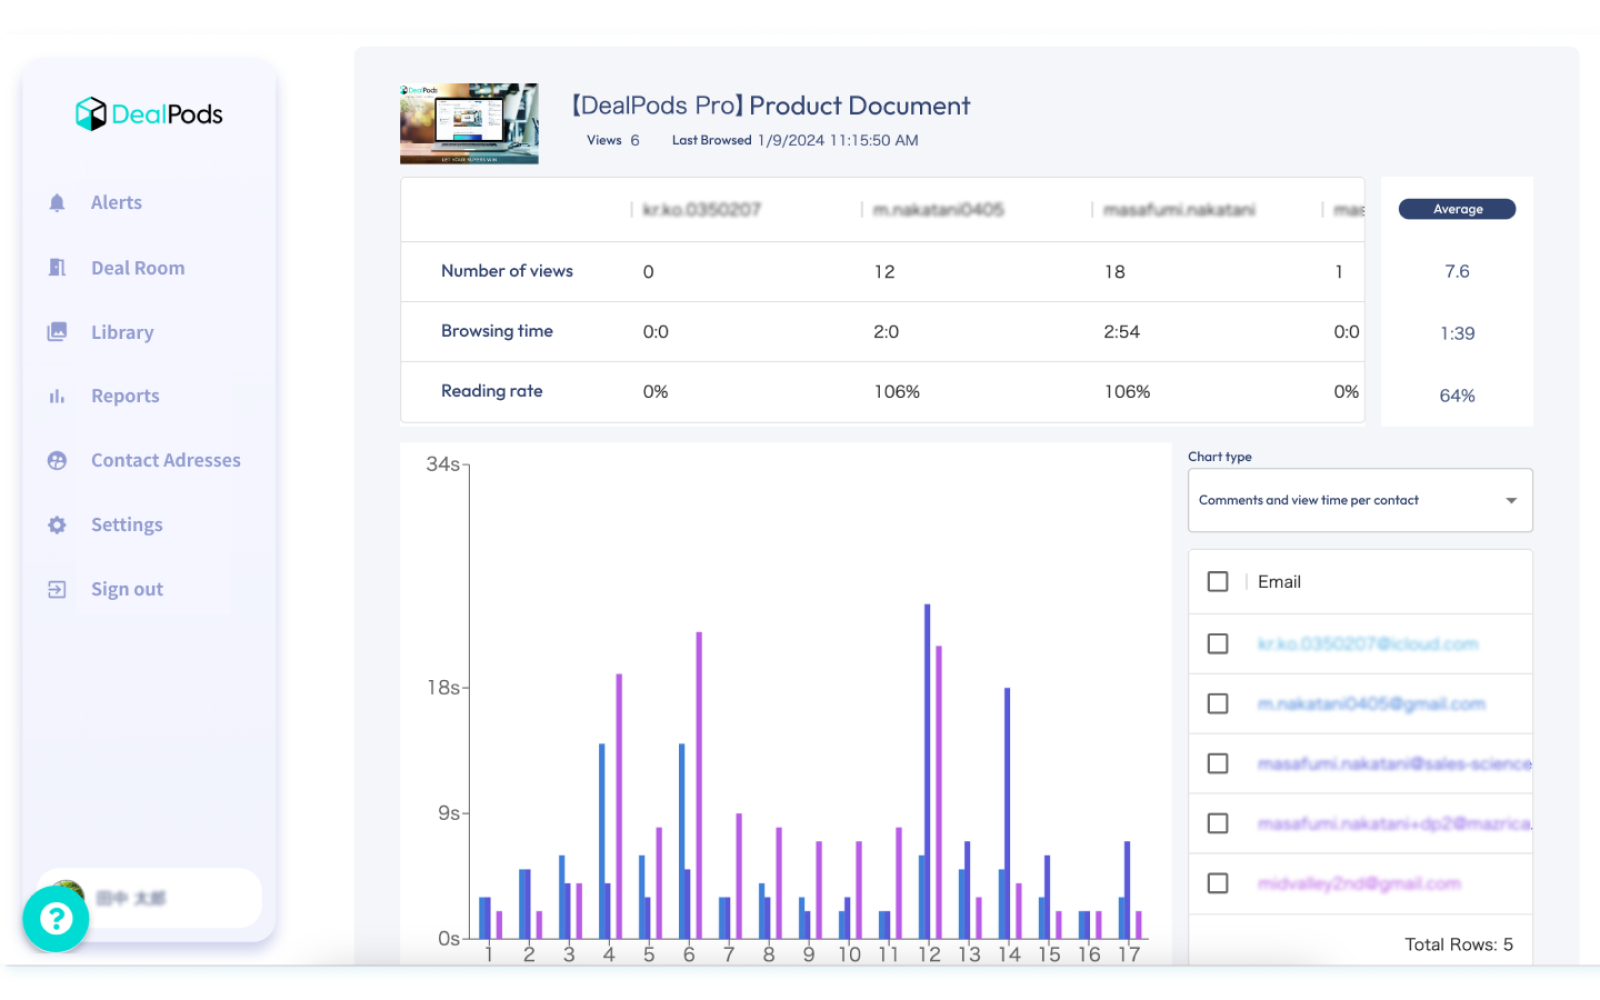The height and width of the screenshot is (1000, 1600).
Task: Click the Library images icon
Action: click(57, 332)
